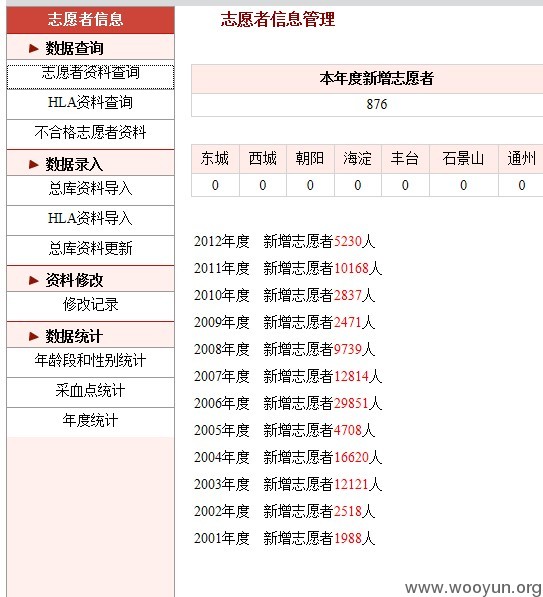Click the value 876 in the table
This screenshot has height=597, width=543.
pos(377,104)
